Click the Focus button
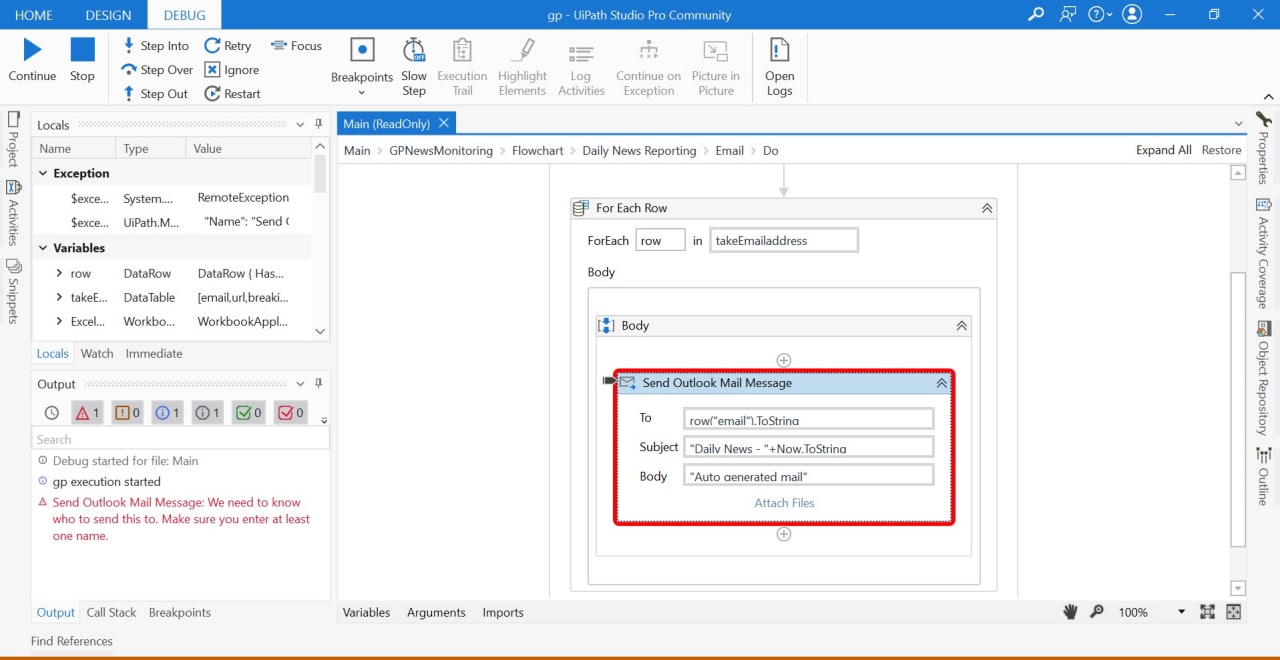Image resolution: width=1280 pixels, height=660 pixels. click(x=296, y=46)
